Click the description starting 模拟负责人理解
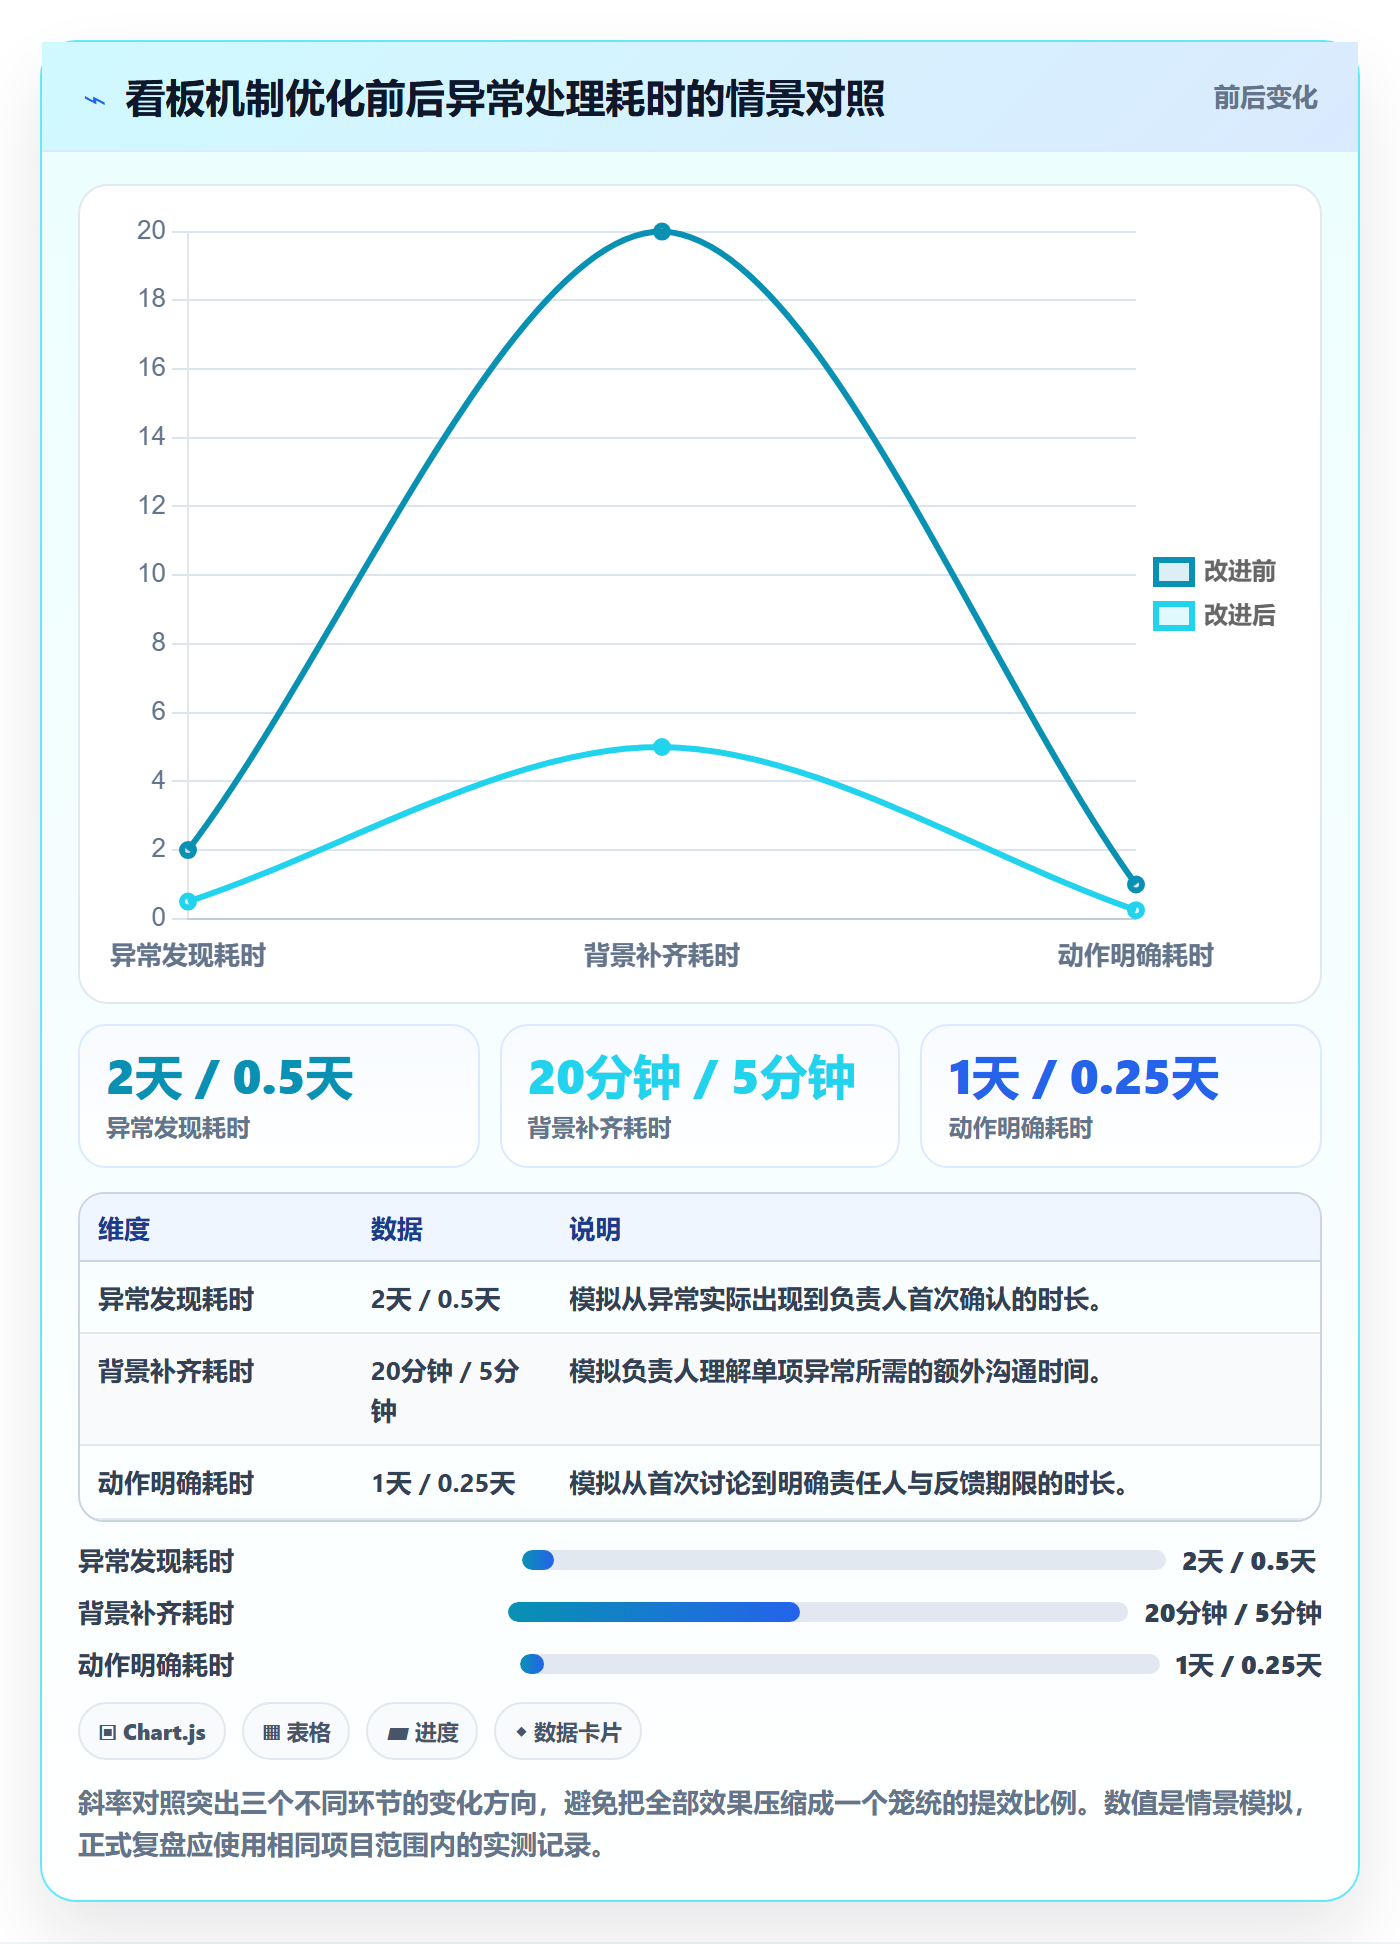 tap(836, 1371)
